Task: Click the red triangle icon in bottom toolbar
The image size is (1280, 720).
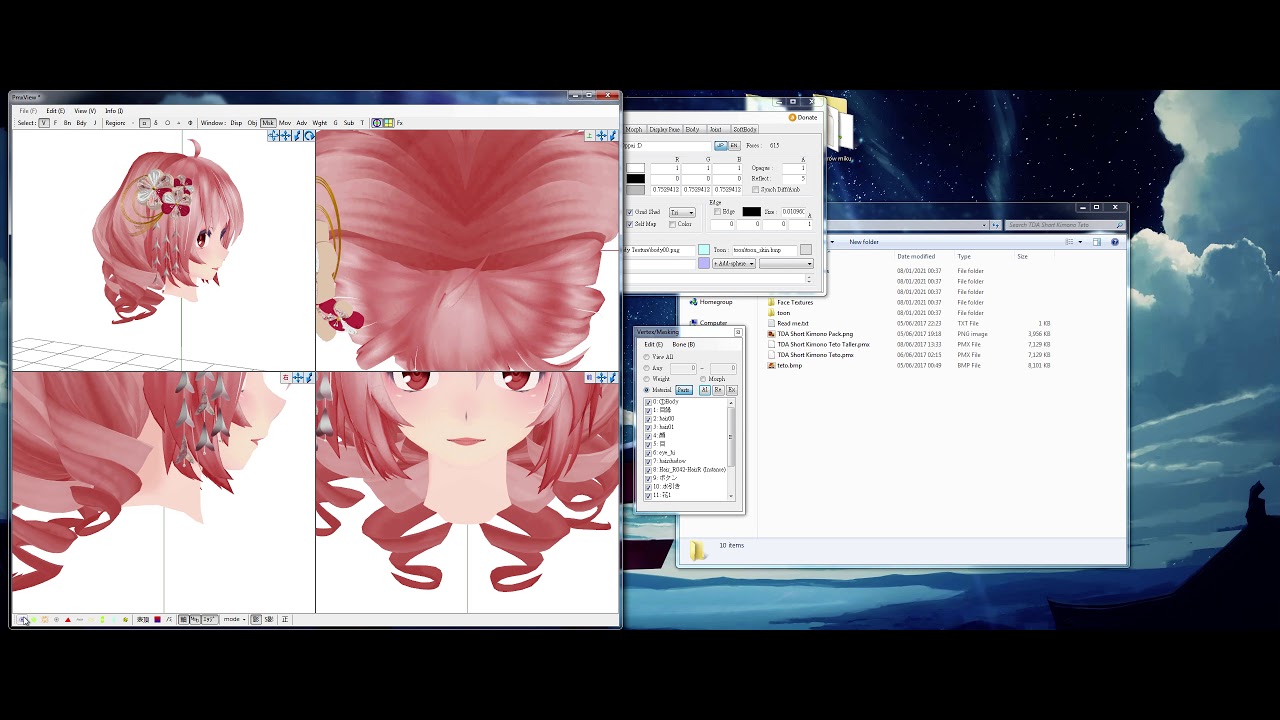Action: click(68, 620)
